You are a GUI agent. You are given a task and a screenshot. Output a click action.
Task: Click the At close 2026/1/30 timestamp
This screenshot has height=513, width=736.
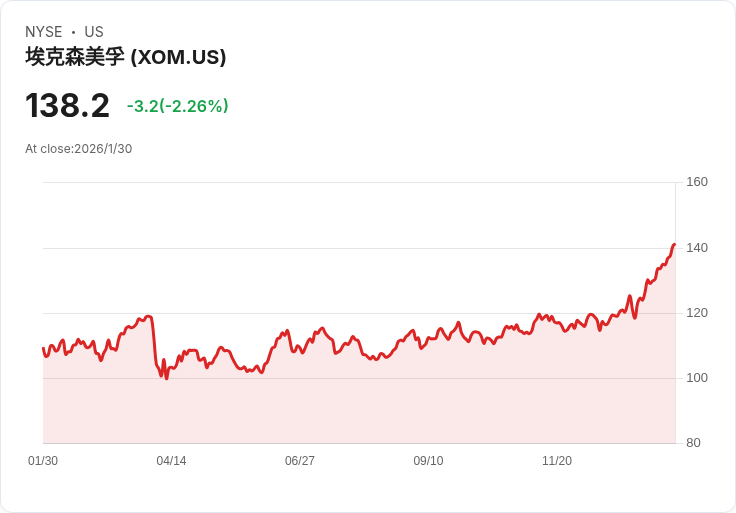click(78, 149)
